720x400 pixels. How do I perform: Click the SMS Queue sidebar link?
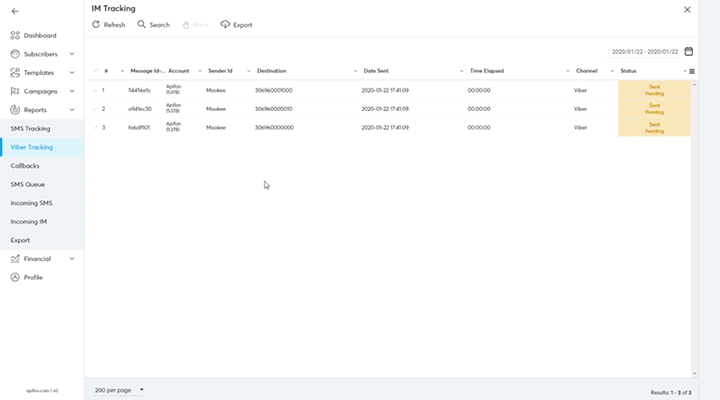click(28, 184)
